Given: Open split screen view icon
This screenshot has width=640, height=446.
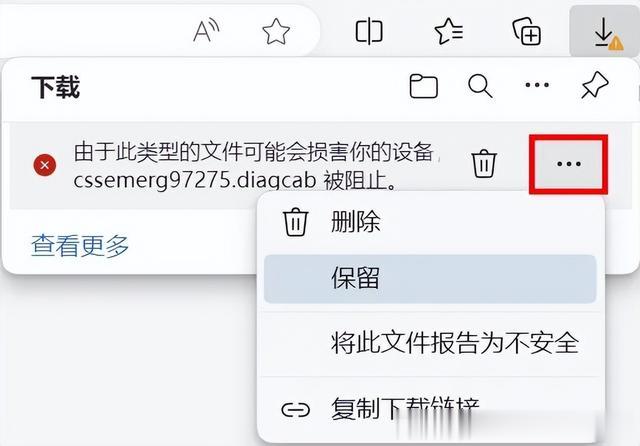Looking at the screenshot, I should [369, 31].
